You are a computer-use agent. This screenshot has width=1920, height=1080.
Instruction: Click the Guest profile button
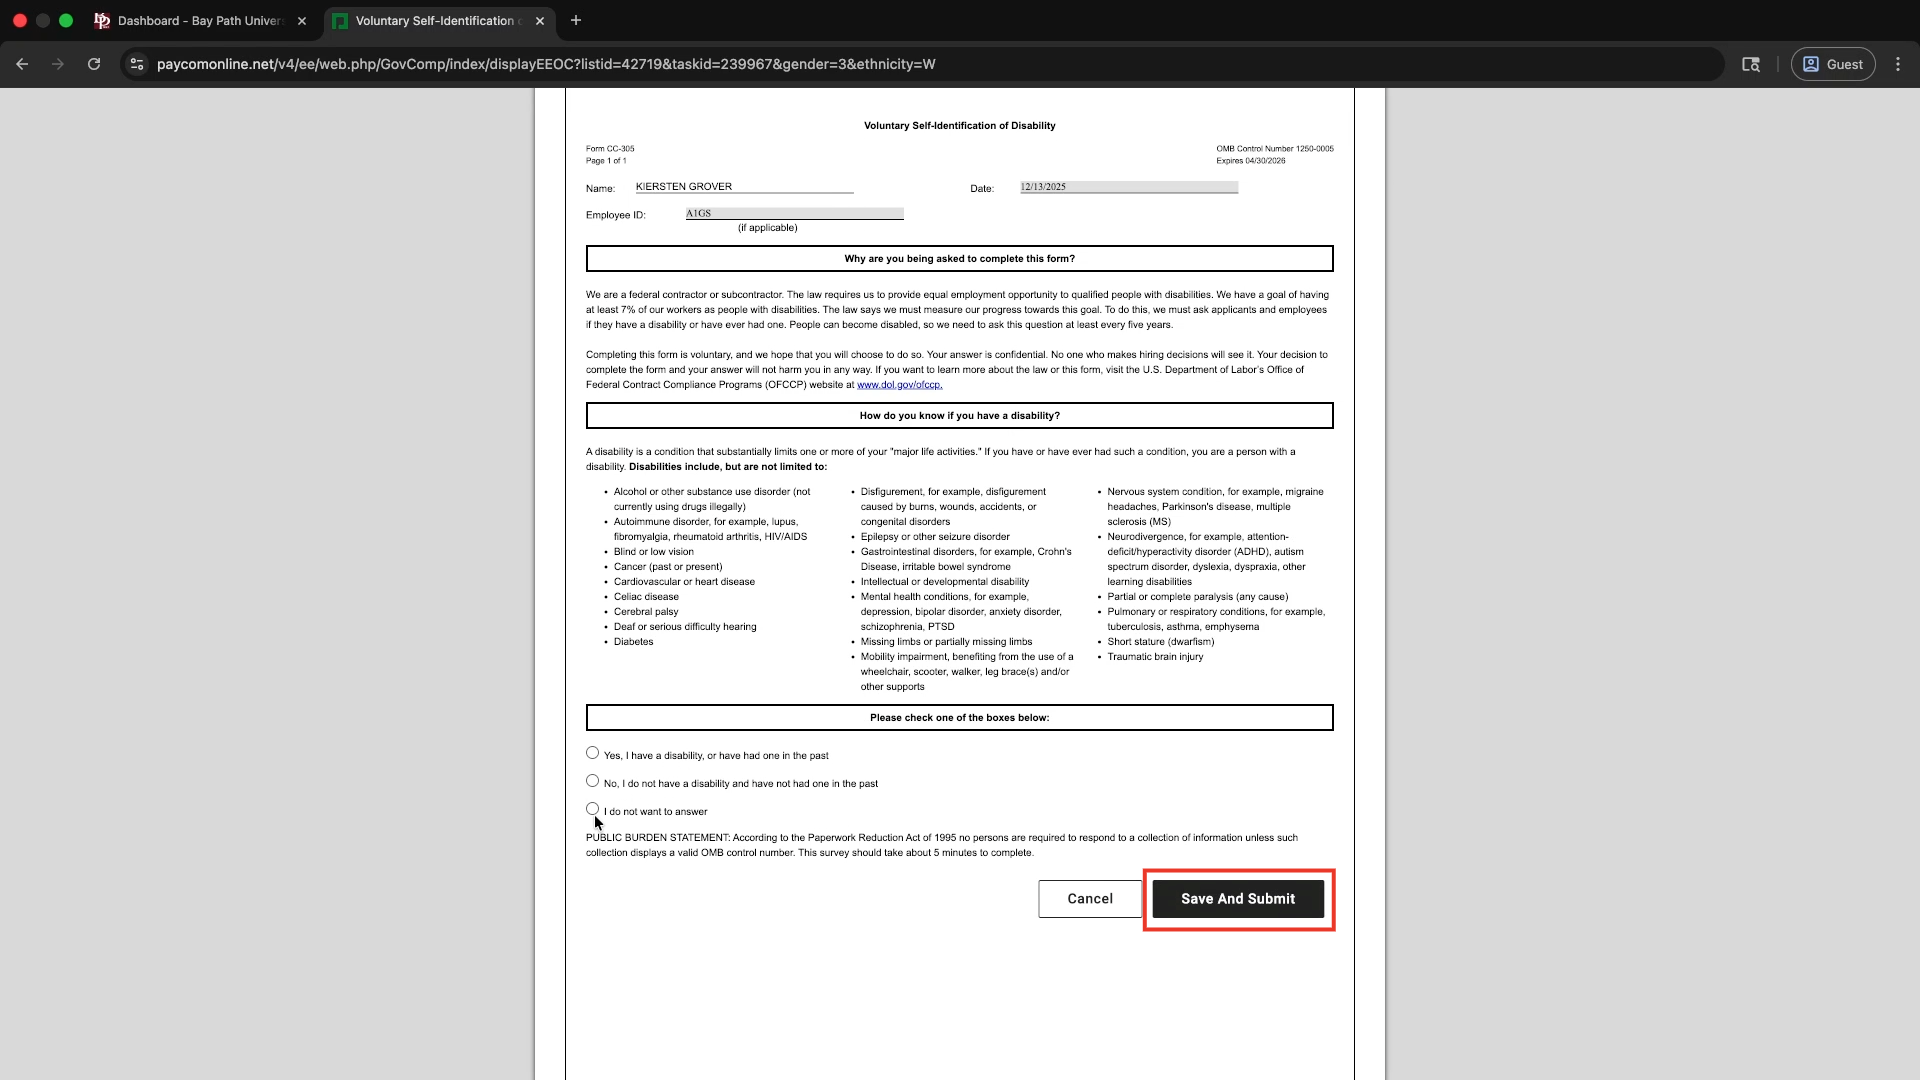pyautogui.click(x=1833, y=64)
